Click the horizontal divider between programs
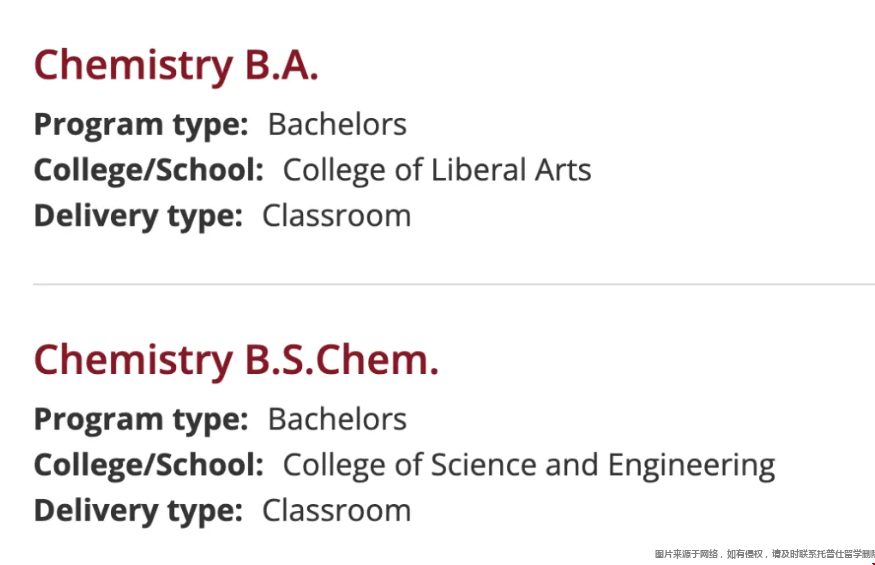The height and width of the screenshot is (565, 875). click(454, 284)
